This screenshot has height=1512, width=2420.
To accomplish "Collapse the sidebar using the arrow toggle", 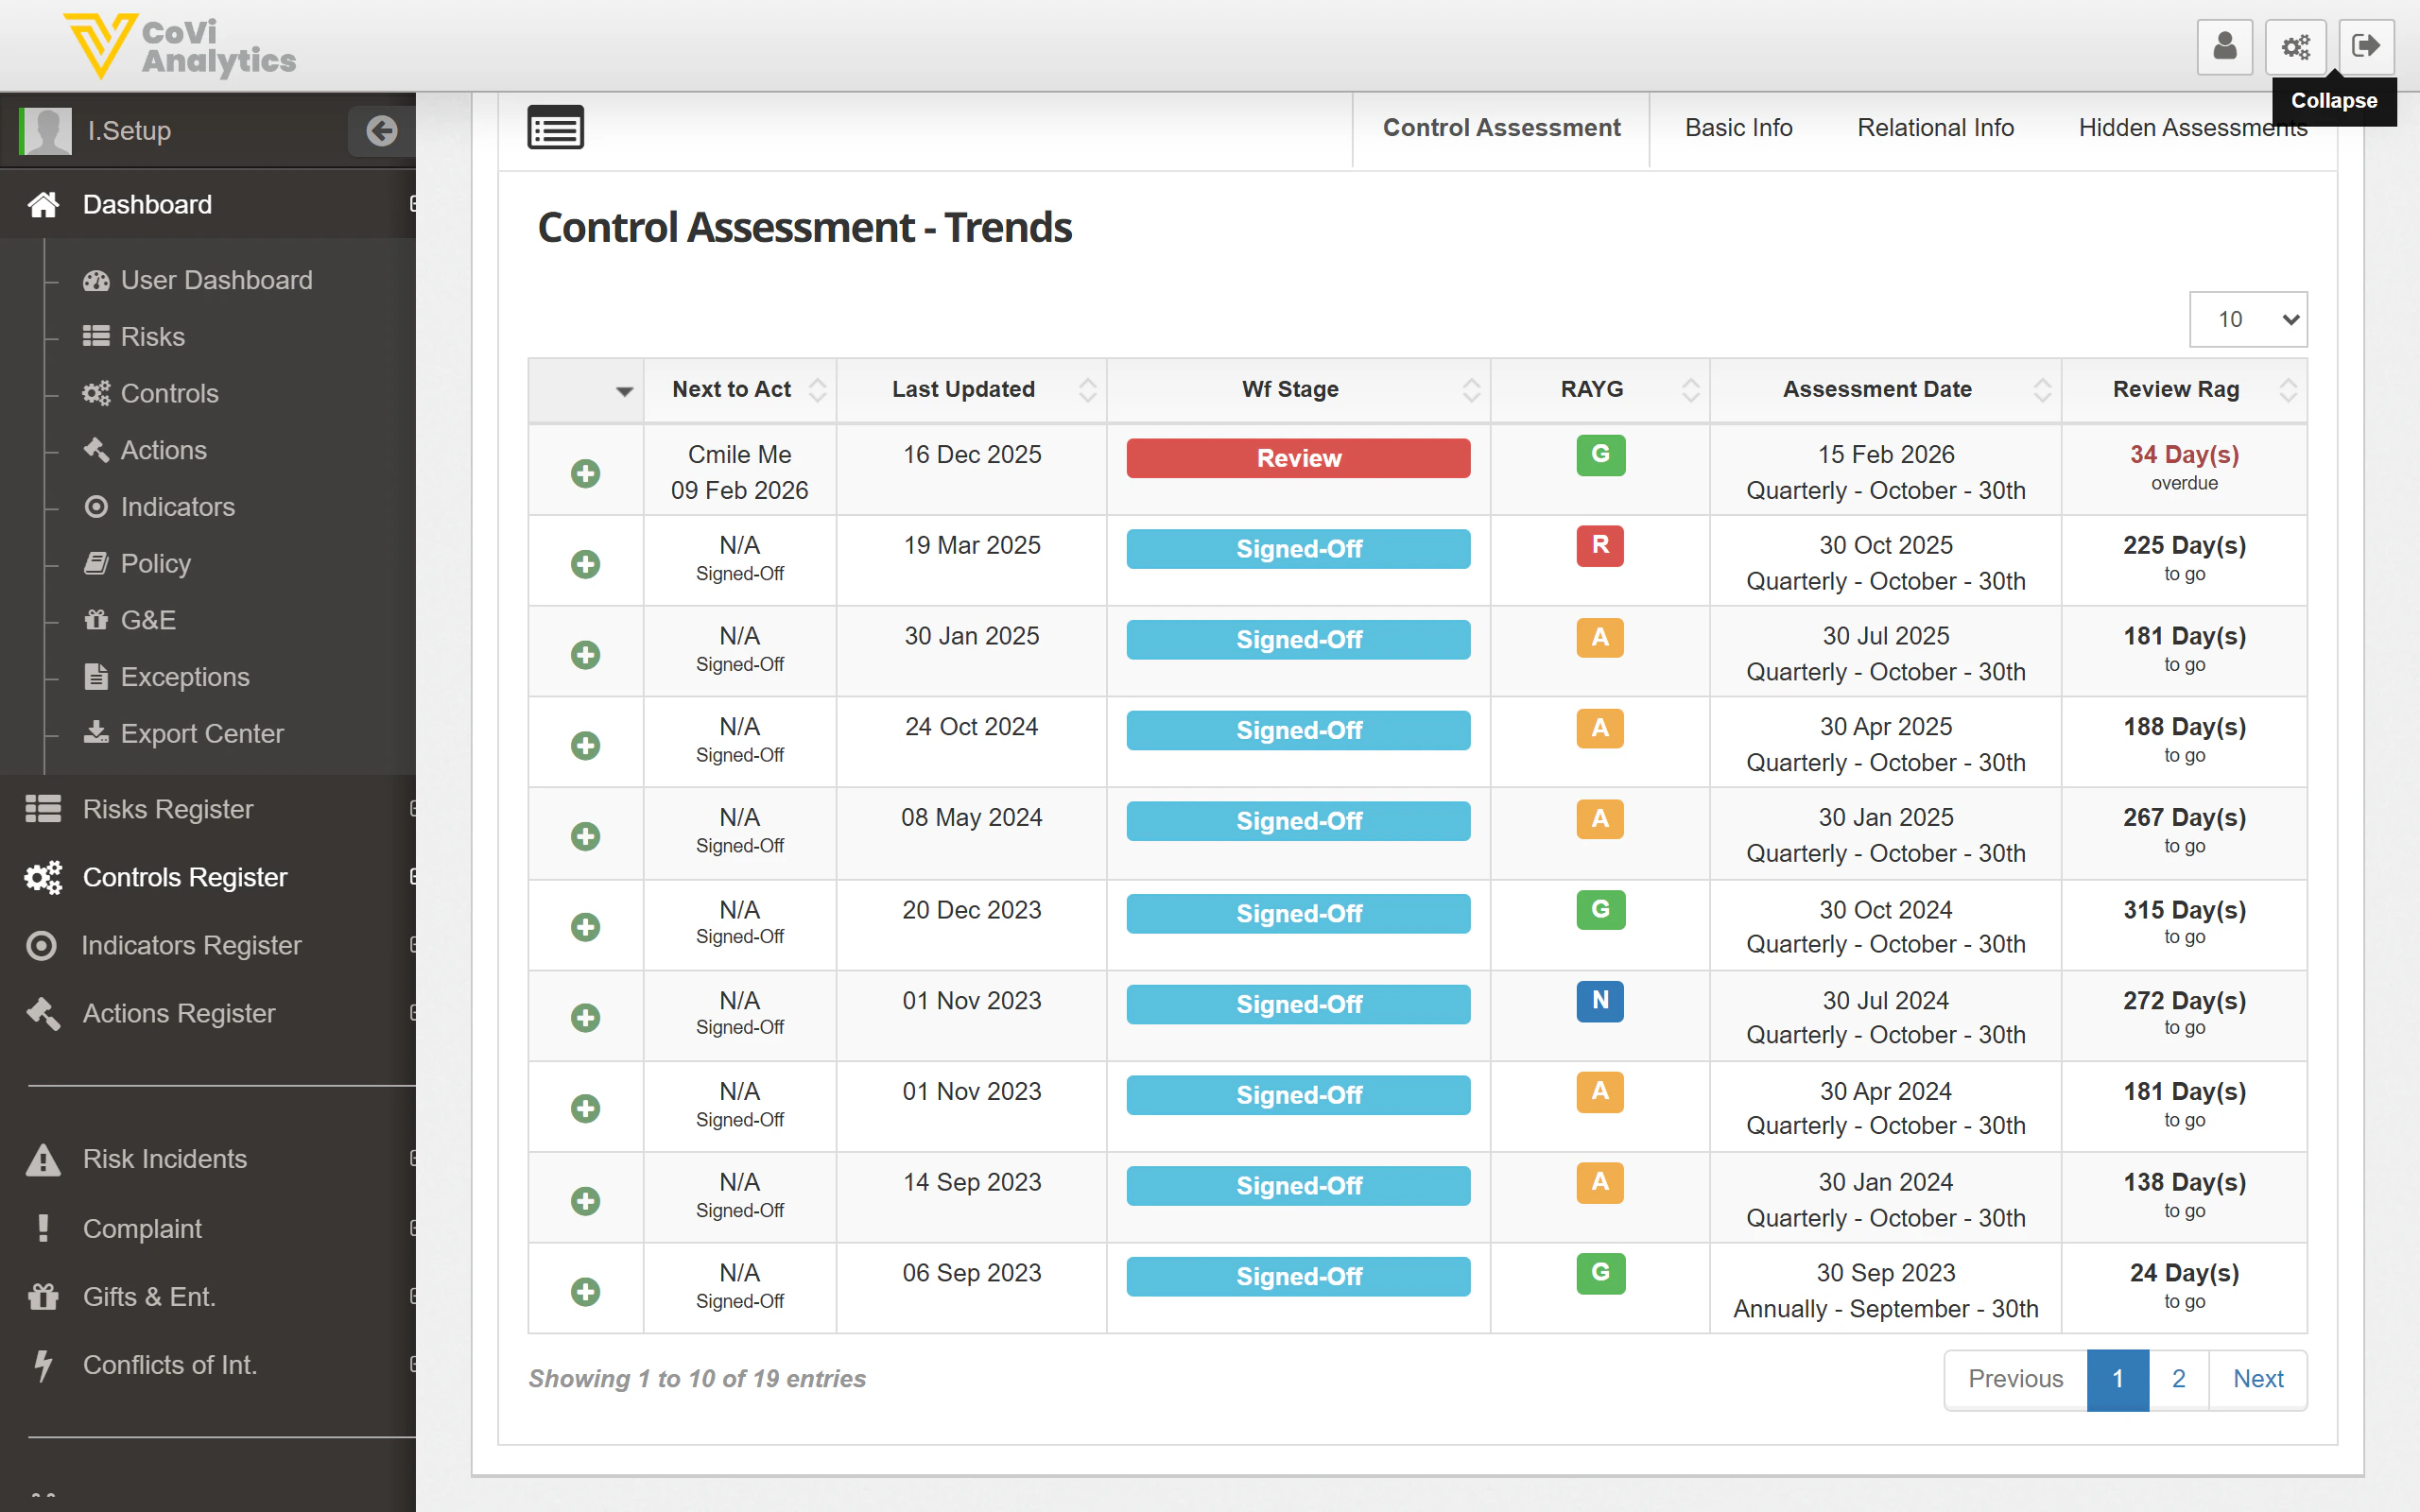I will (381, 130).
